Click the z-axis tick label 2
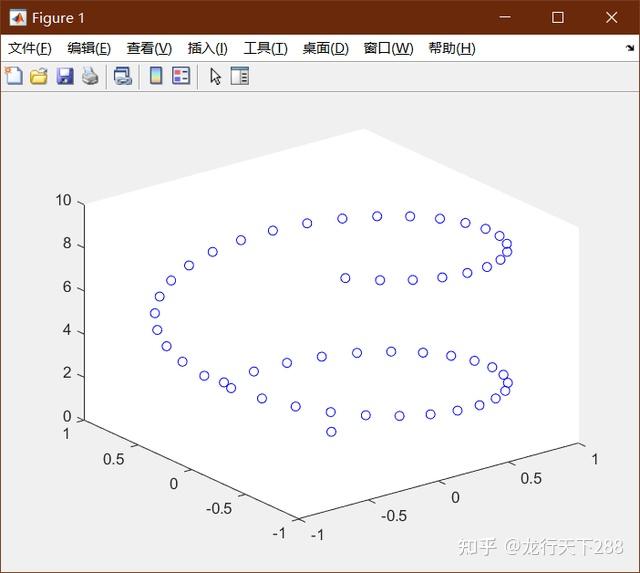Screen dimensions: 640x573 click(67, 373)
